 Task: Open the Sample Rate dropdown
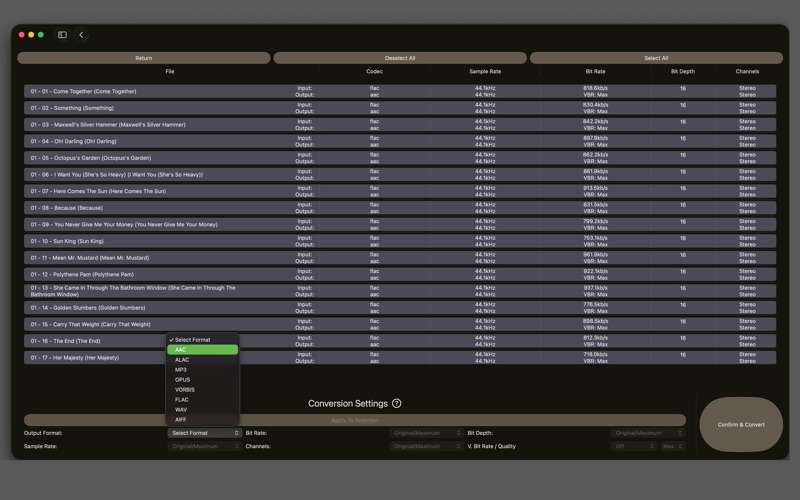(x=205, y=446)
